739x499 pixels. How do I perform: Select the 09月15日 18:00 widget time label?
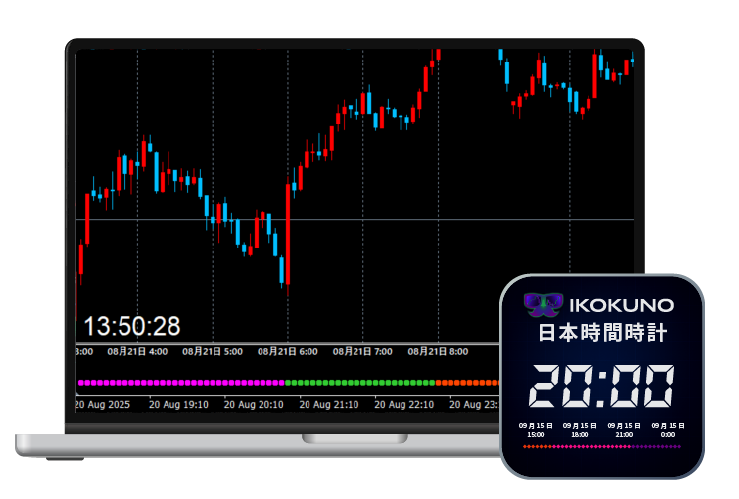[x=579, y=429]
